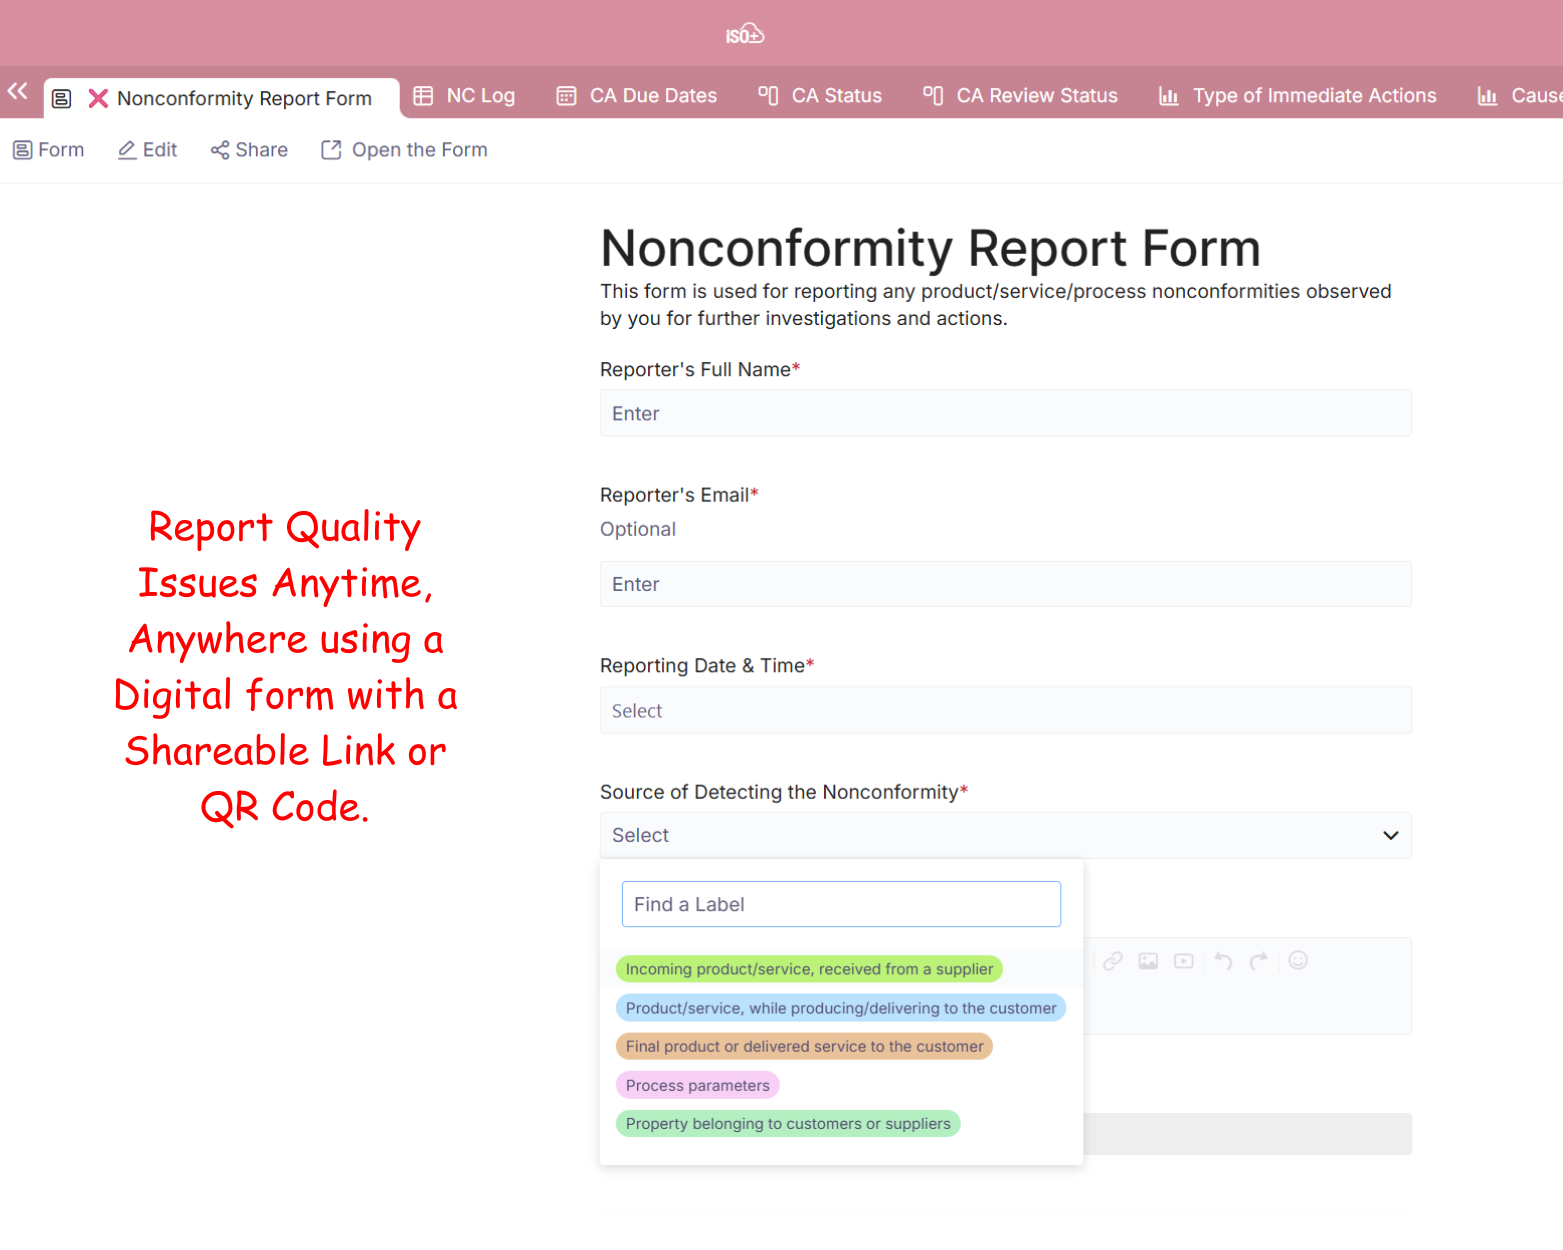Switch to the NC Log tab

[x=465, y=96]
